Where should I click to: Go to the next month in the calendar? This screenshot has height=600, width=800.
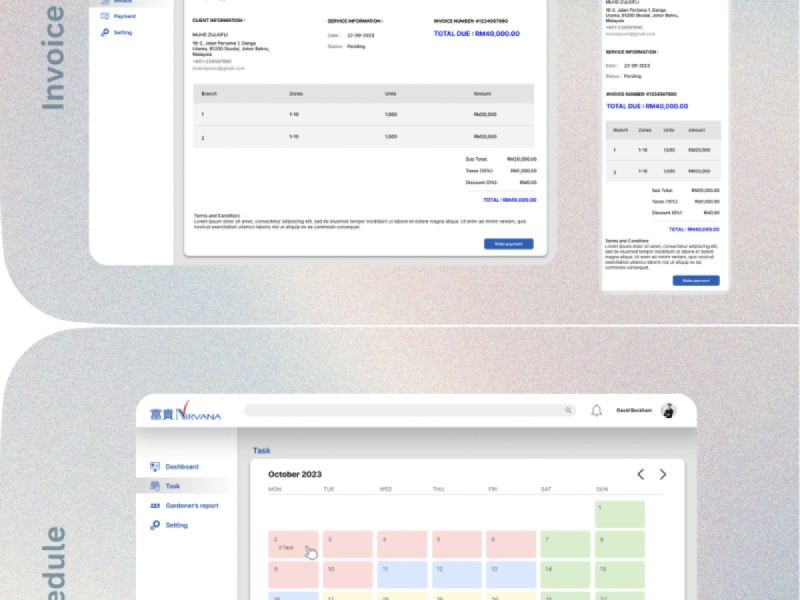coord(662,474)
